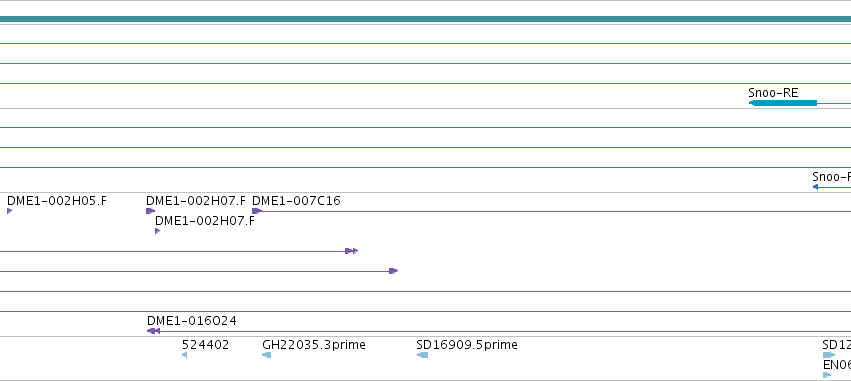Click the light blue arrow under SD16909.5prime

click(x=422, y=355)
